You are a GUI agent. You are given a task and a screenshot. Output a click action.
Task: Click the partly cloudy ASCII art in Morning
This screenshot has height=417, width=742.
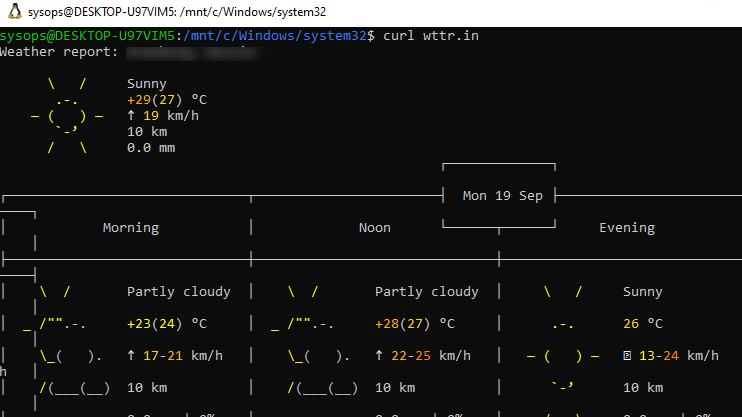(x=67, y=340)
